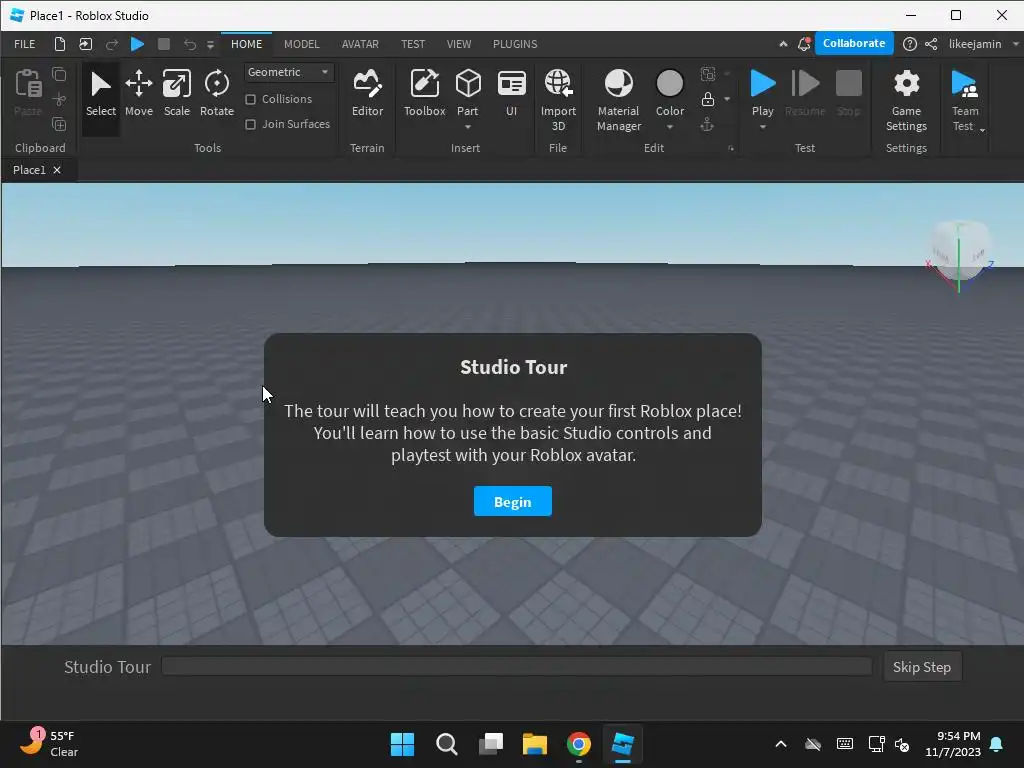The height and width of the screenshot is (768, 1024).
Task: Expand the Lock tool dropdown arrow
Action: 727,99
